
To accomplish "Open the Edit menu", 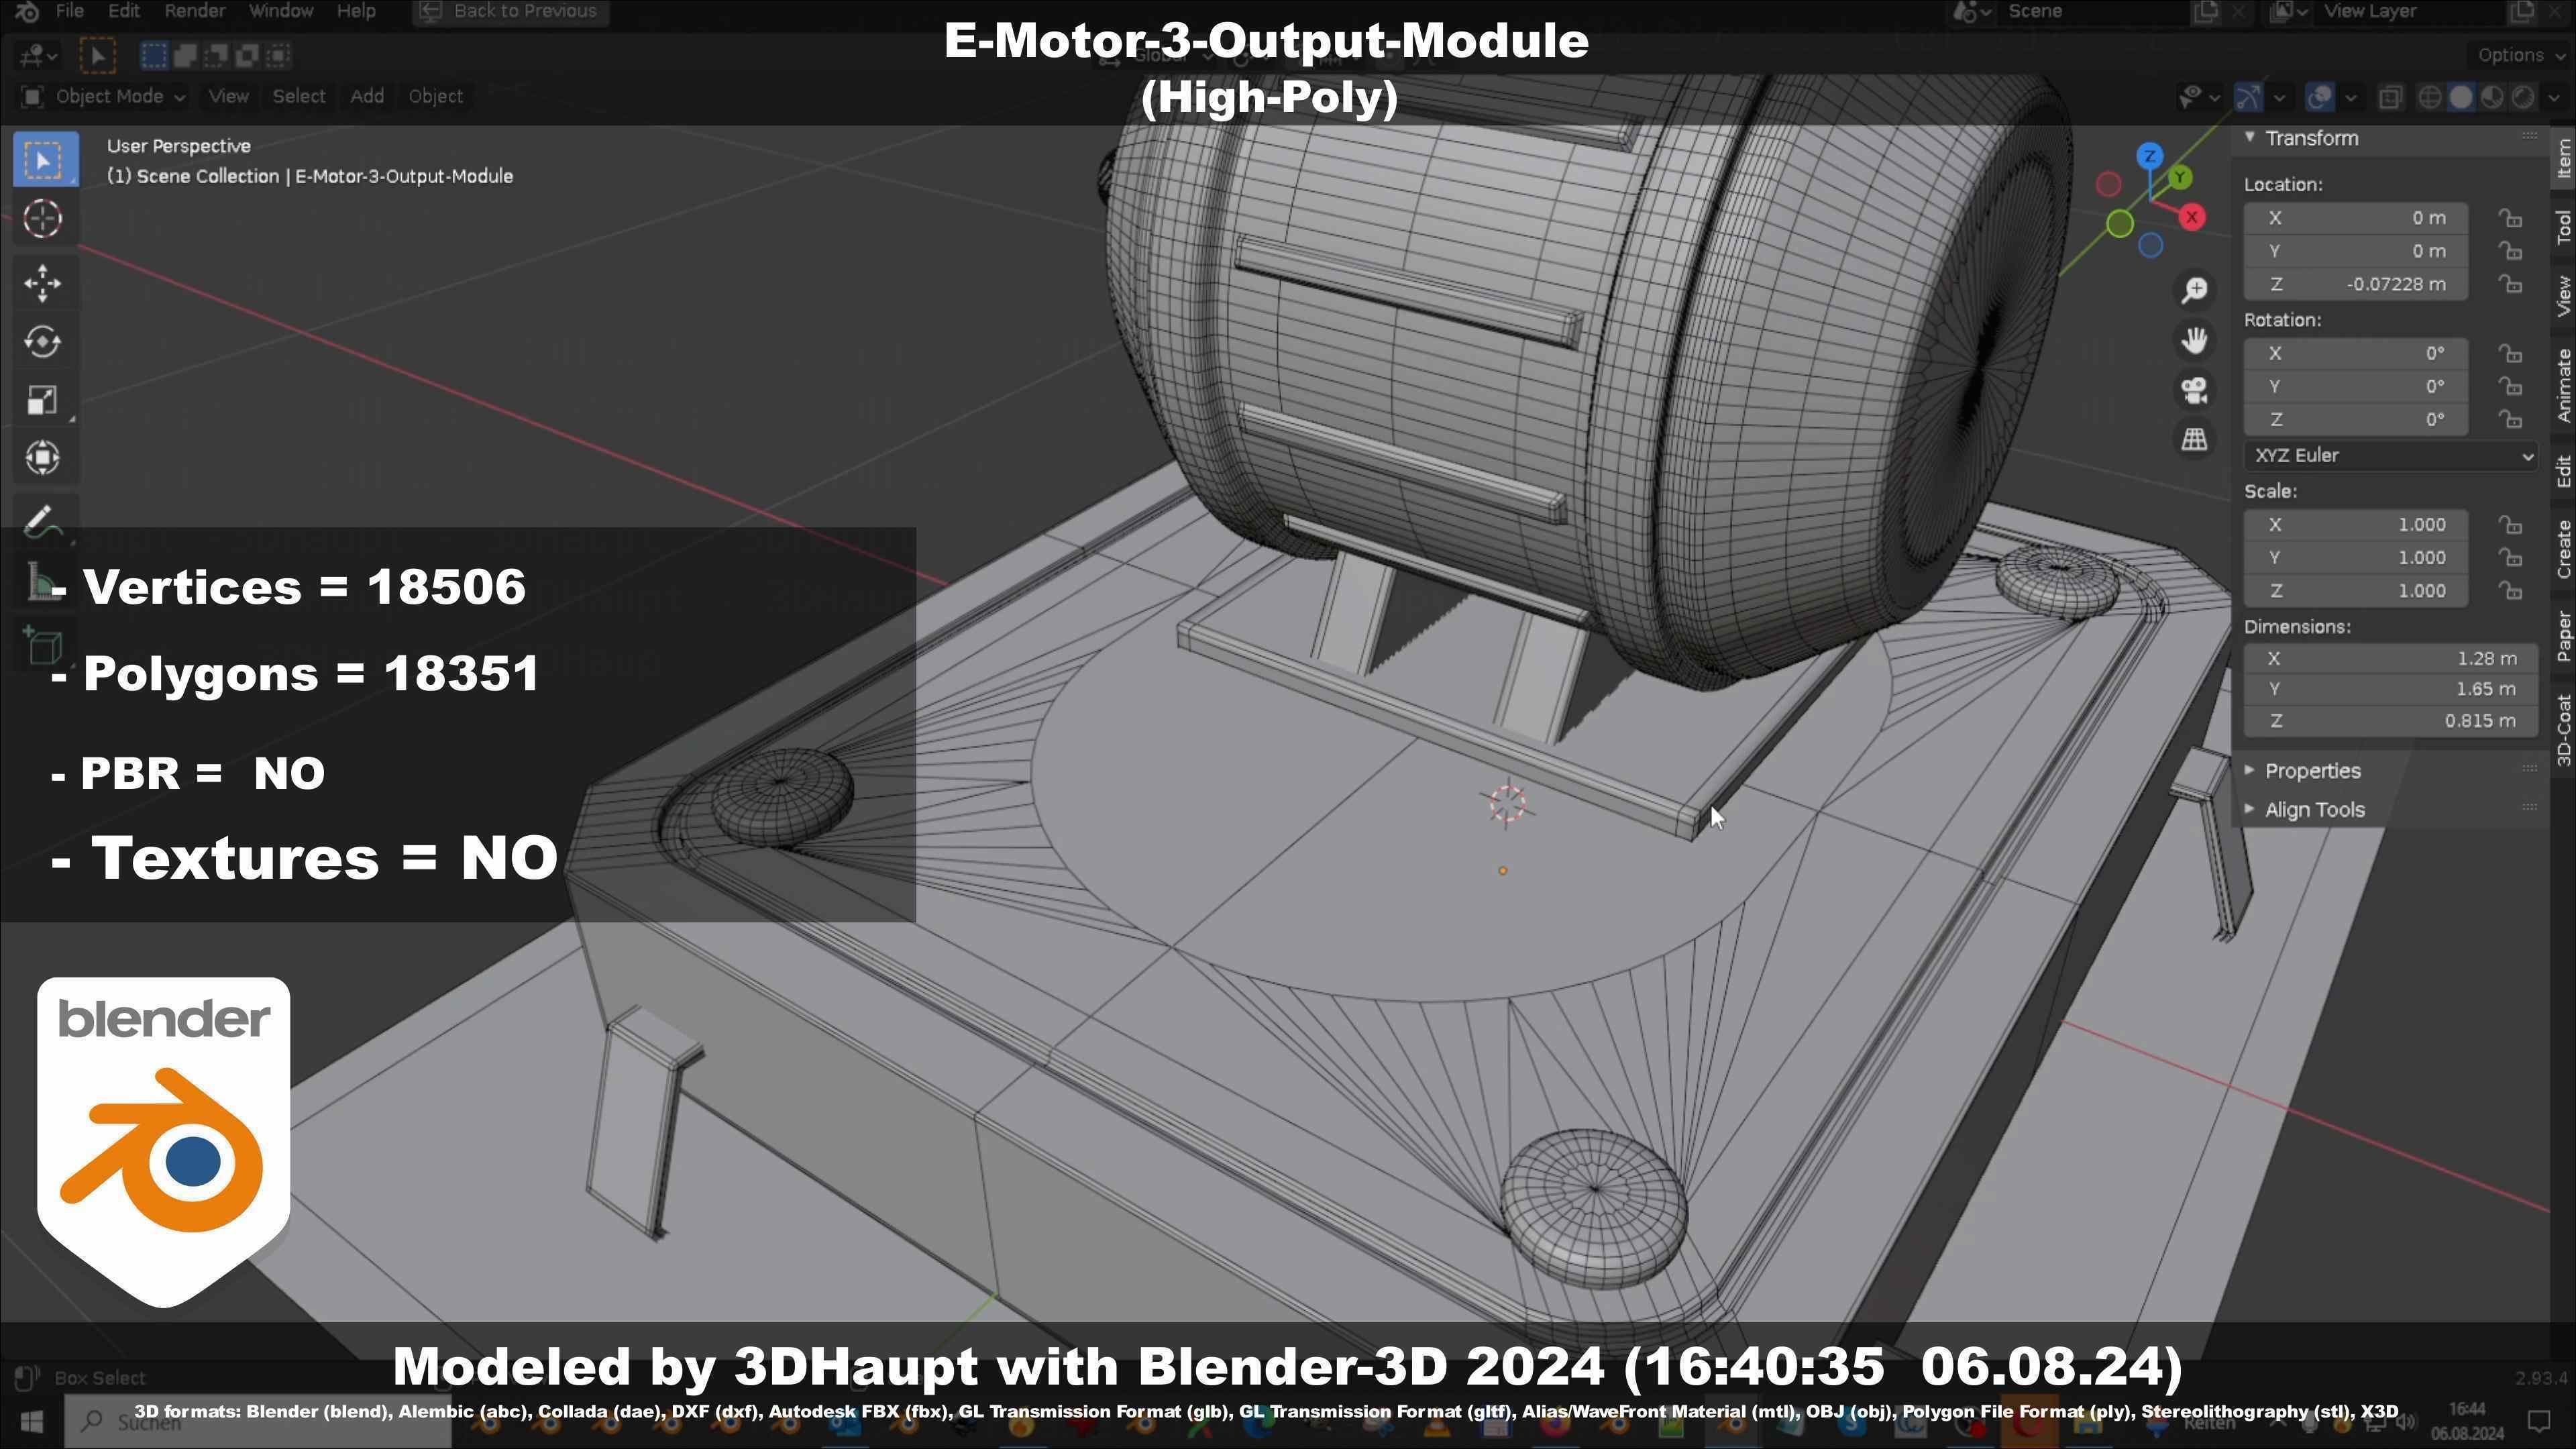I will pyautogui.click(x=124, y=11).
